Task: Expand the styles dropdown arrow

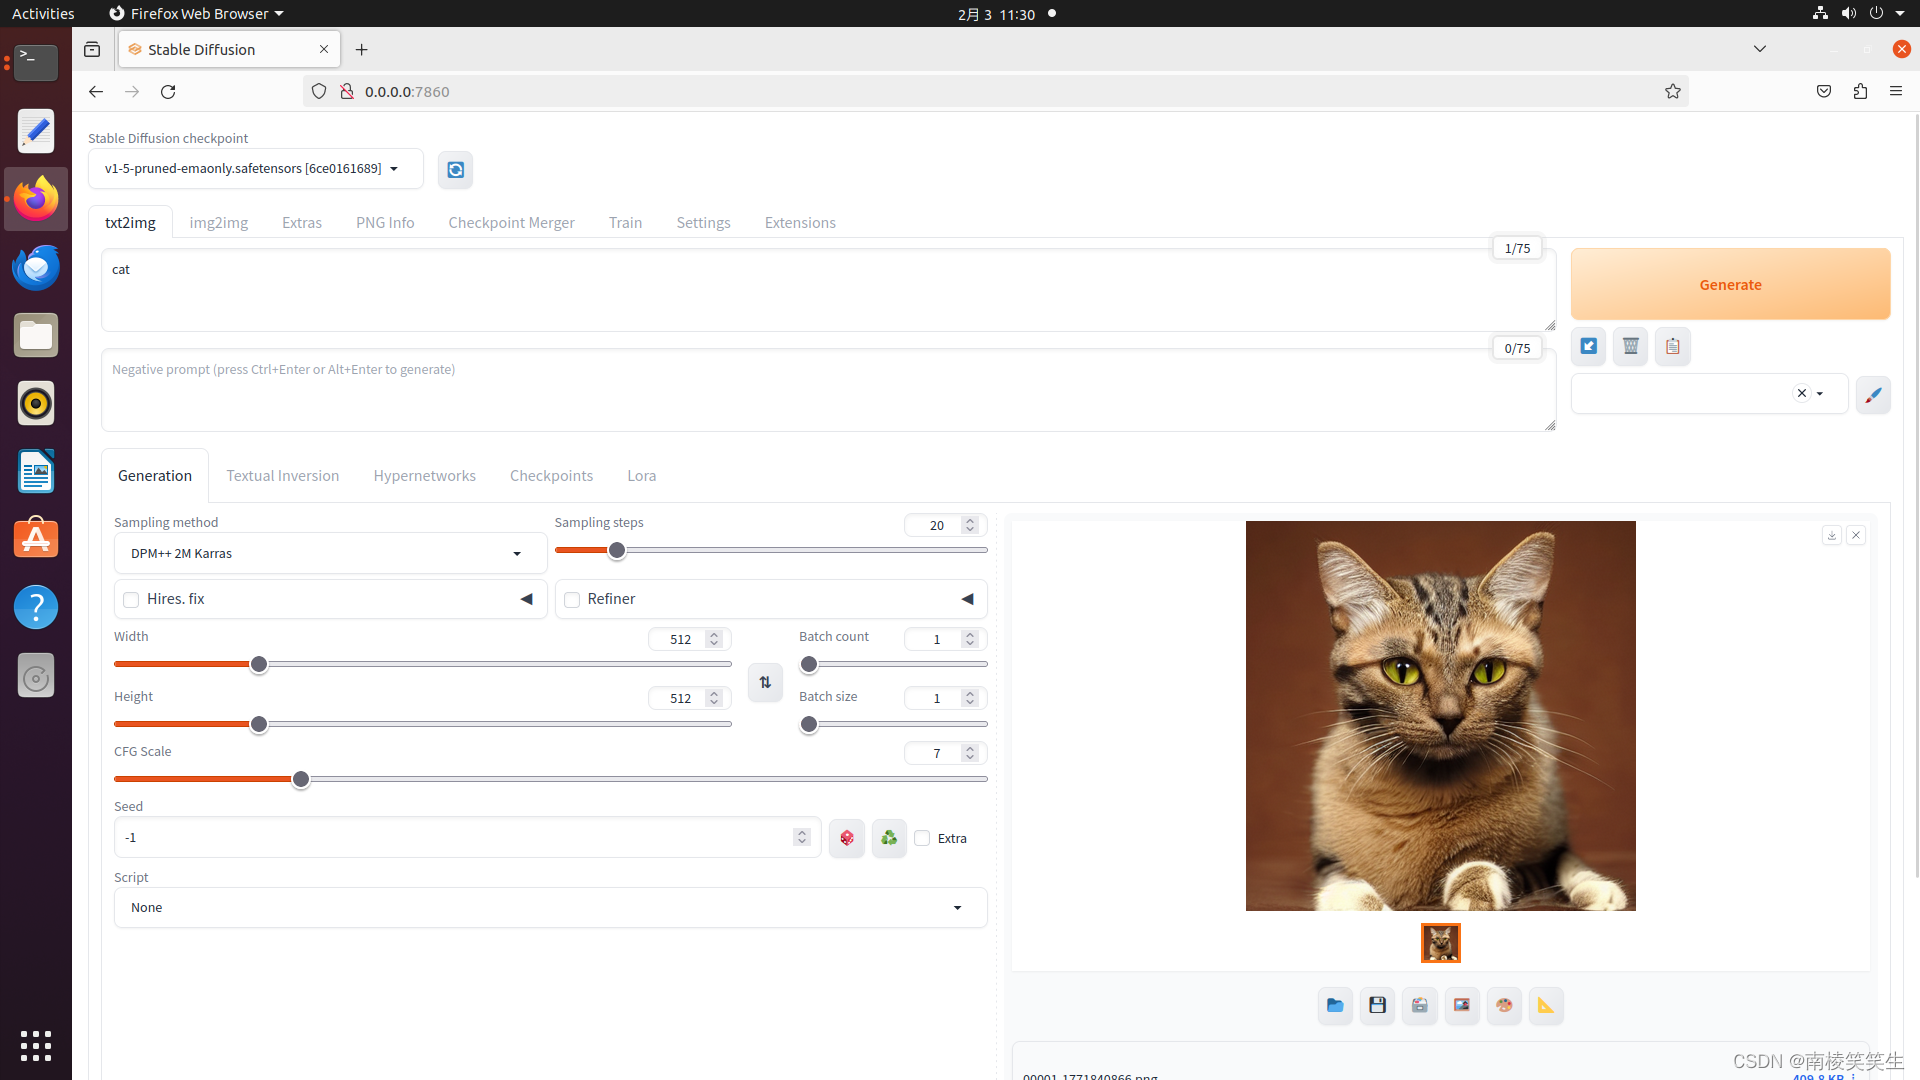Action: click(1820, 394)
